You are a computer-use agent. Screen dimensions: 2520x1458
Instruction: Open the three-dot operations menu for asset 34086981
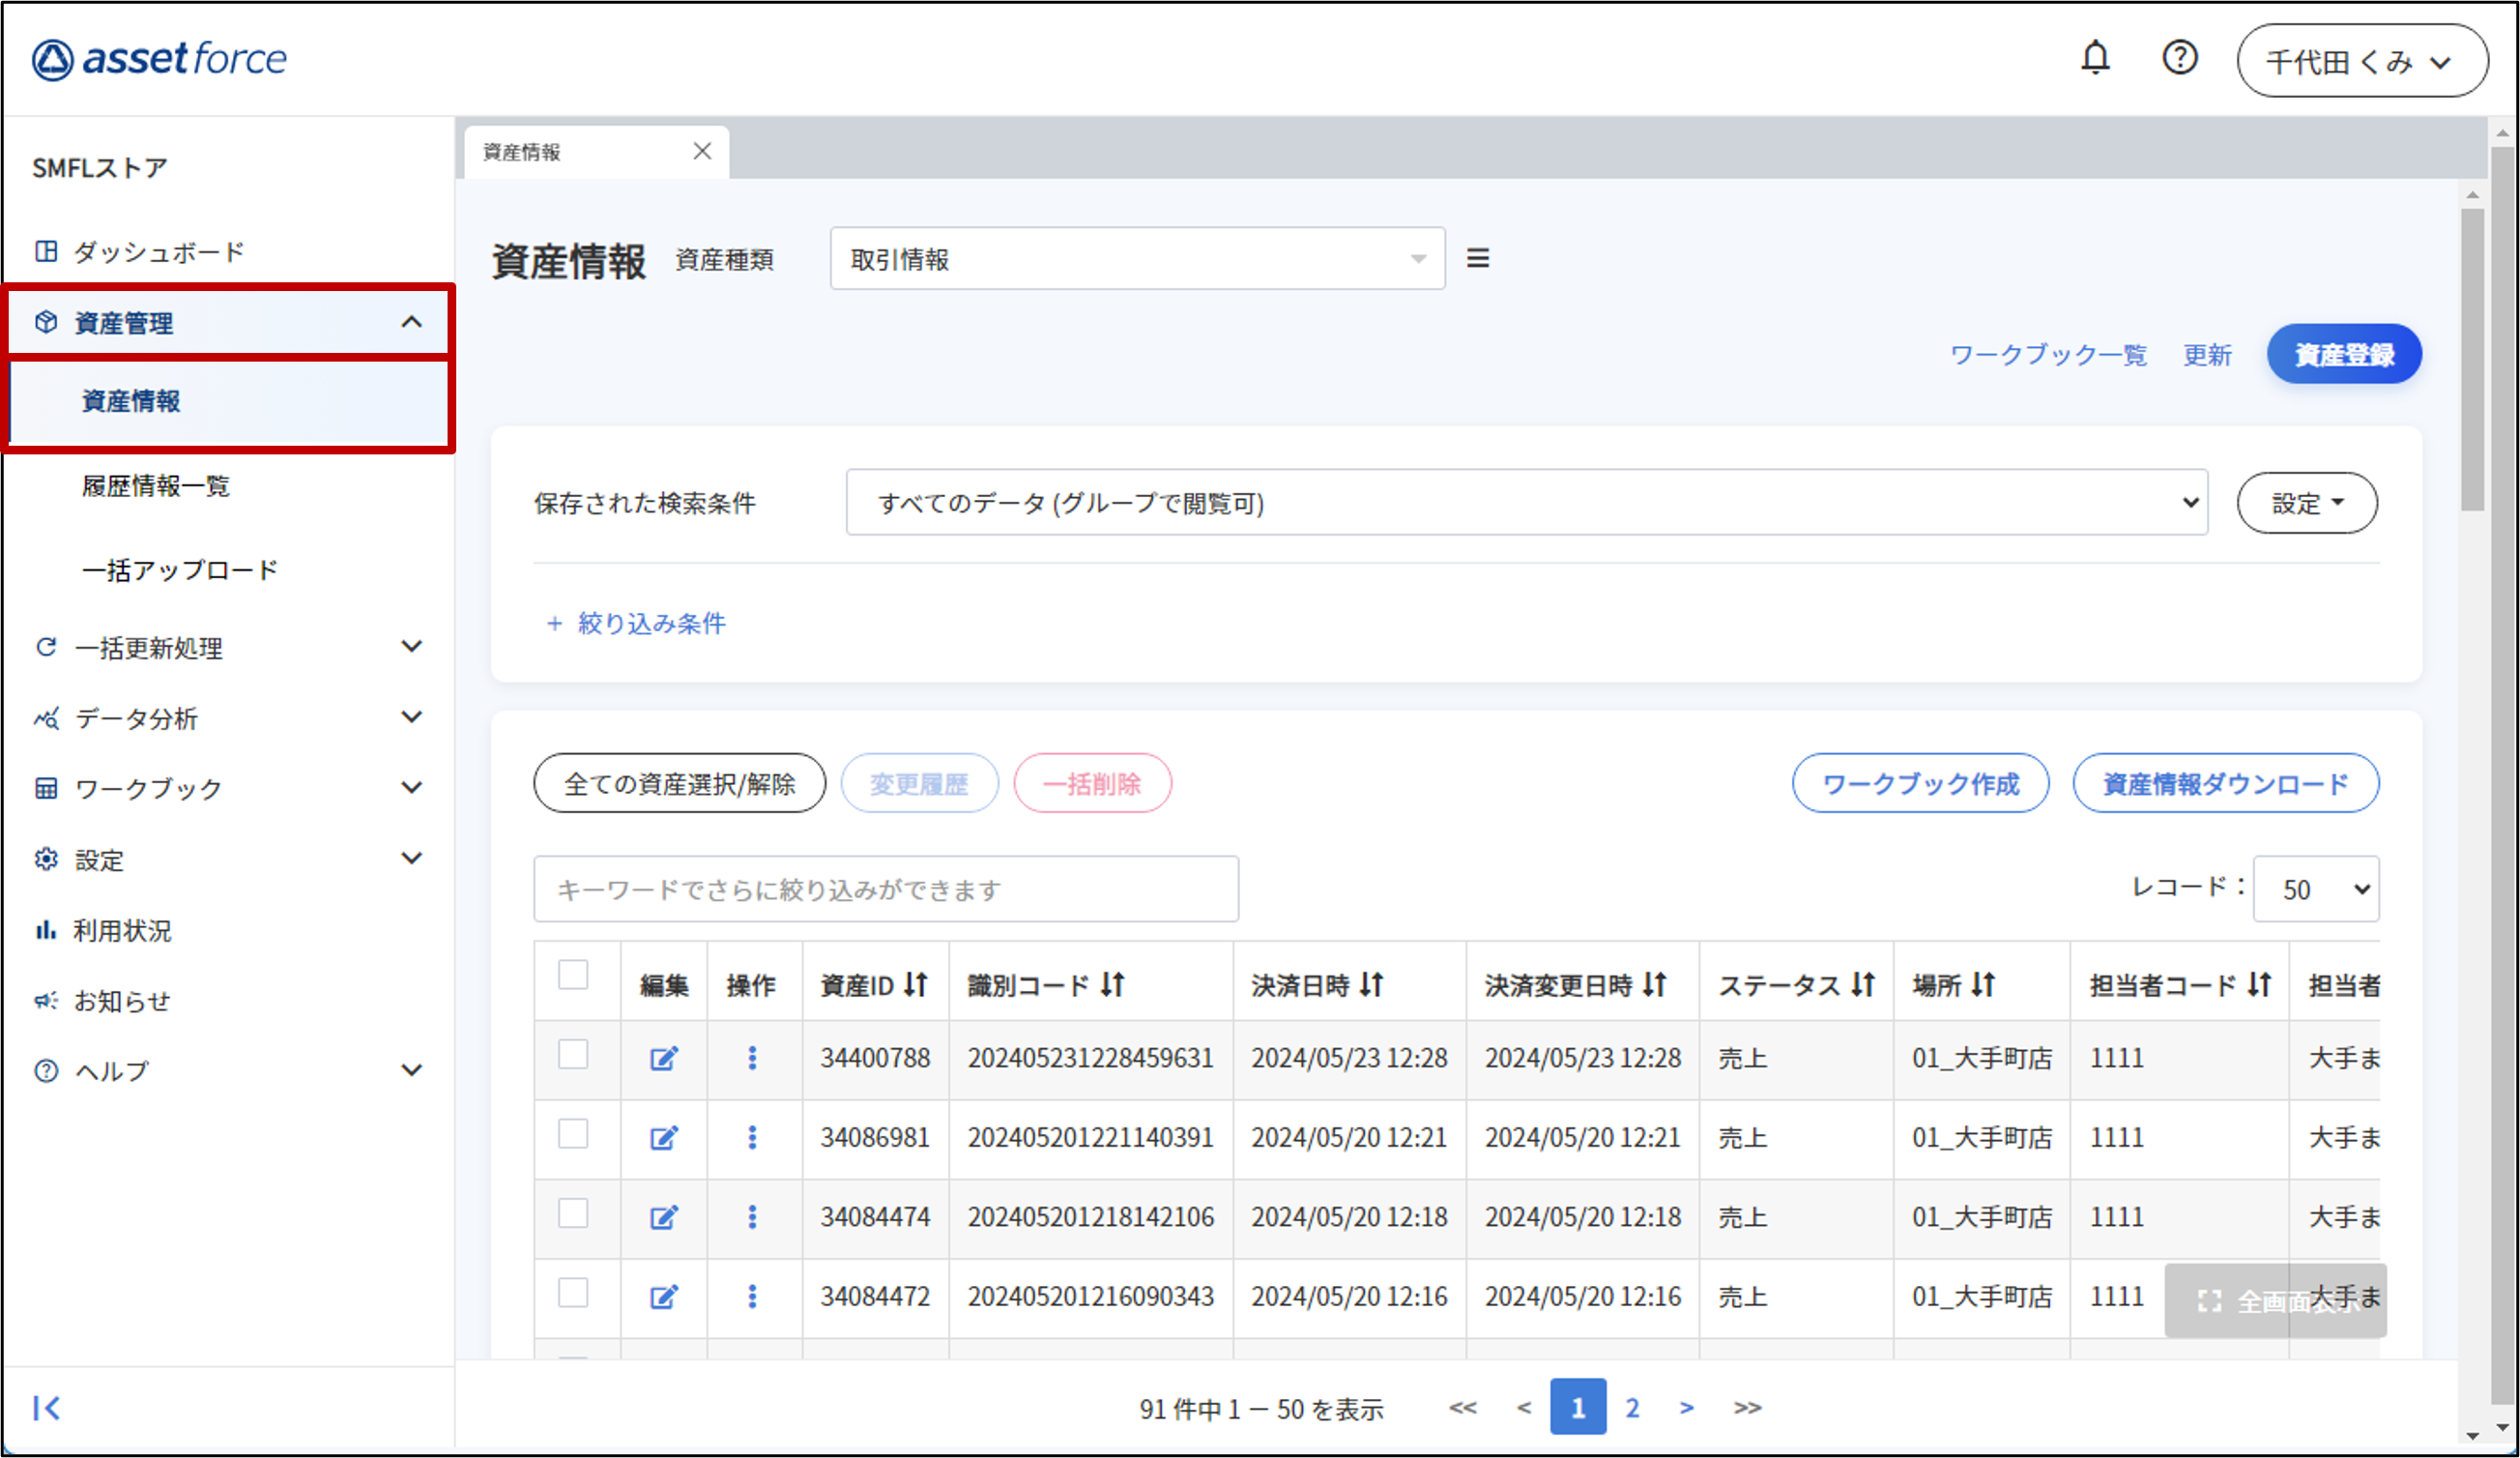pos(753,1138)
